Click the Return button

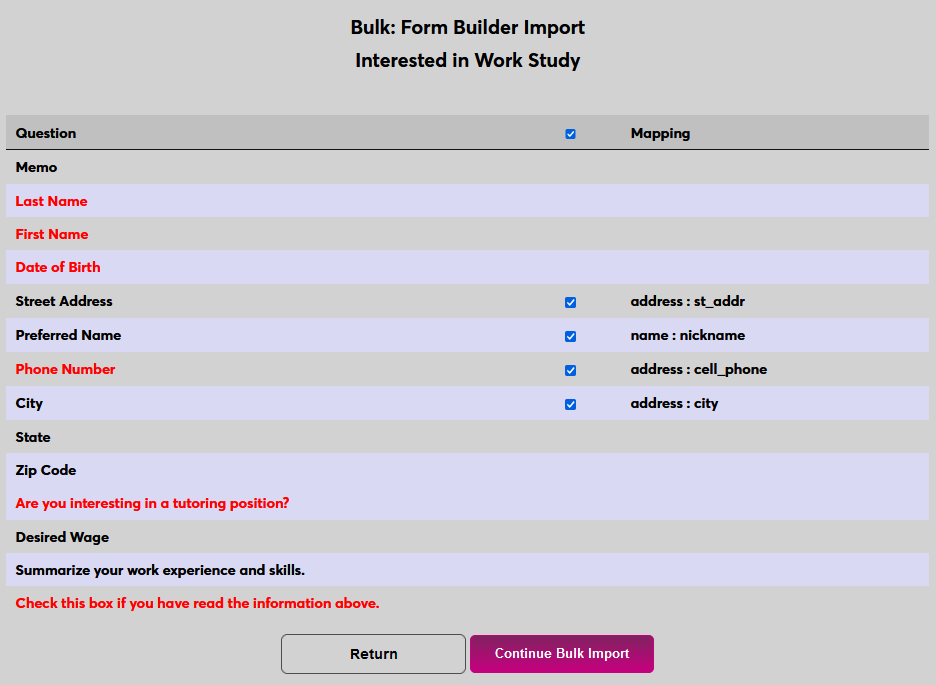(x=372, y=653)
